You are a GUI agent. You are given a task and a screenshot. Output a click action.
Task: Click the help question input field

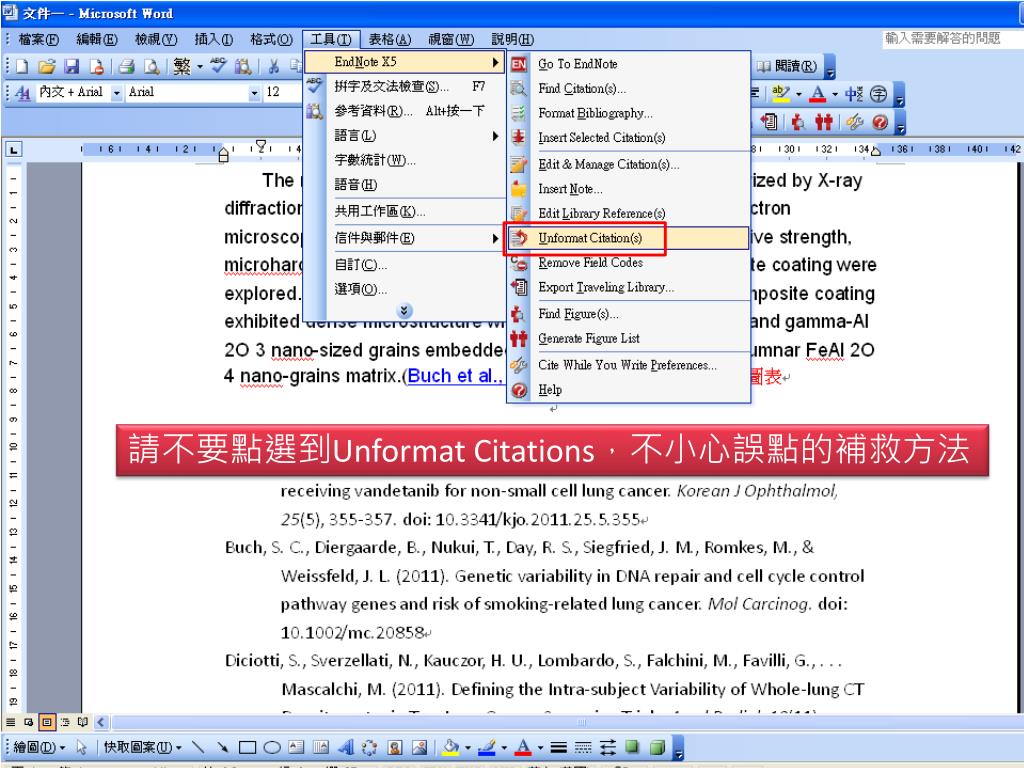pos(952,39)
